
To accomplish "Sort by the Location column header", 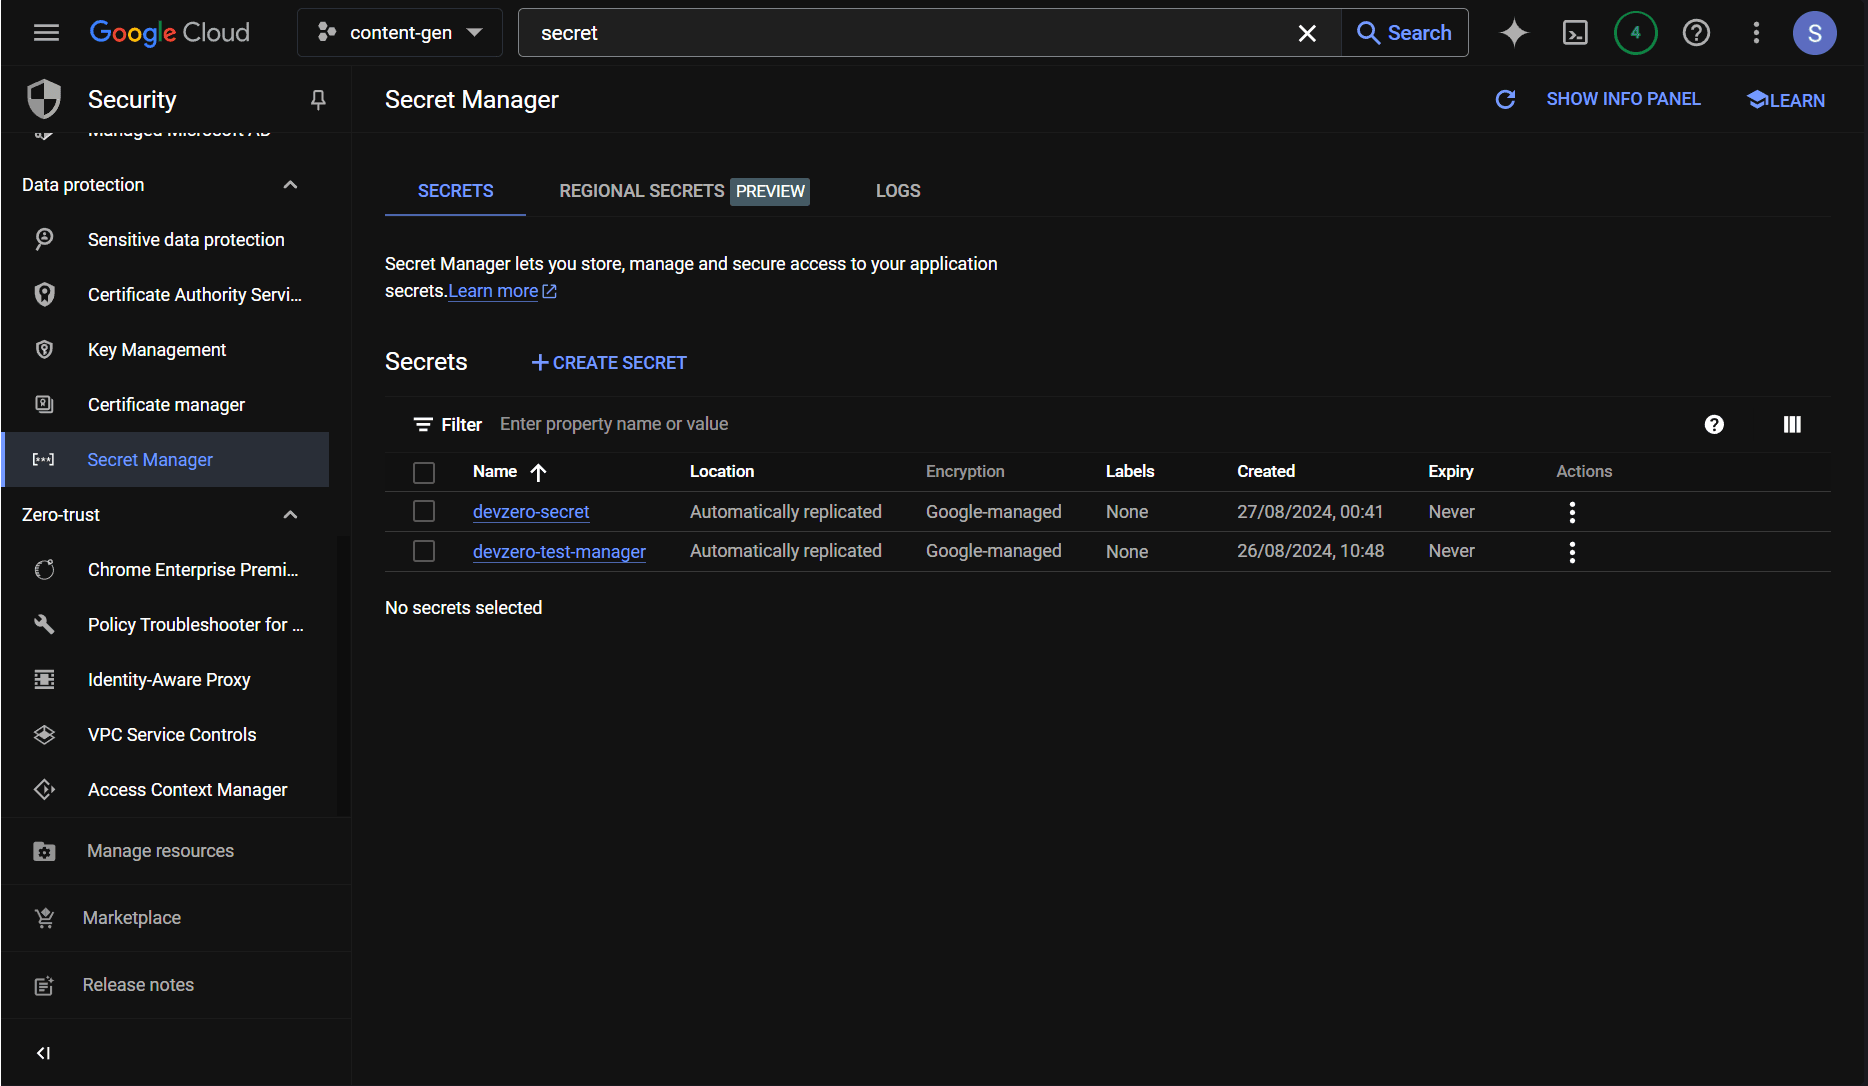I will 722,471.
